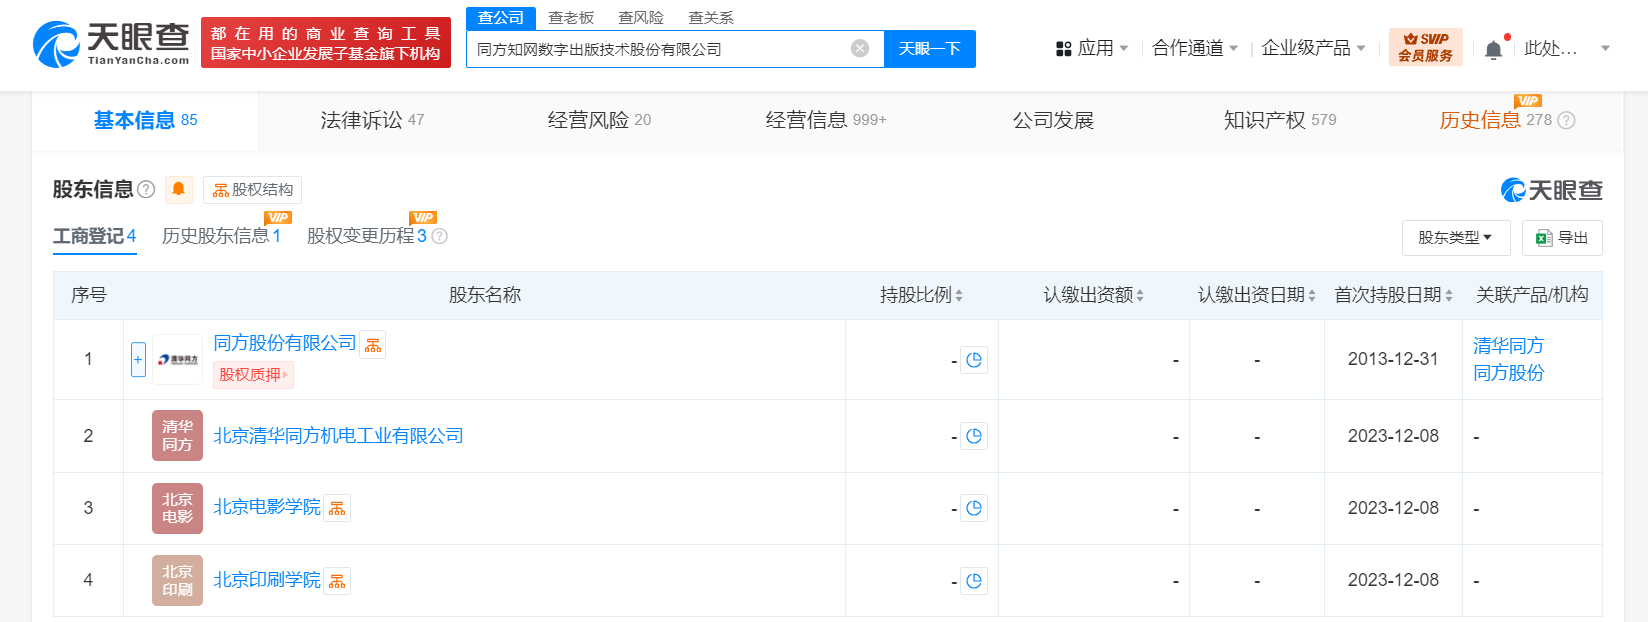Viewport: 1648px width, 622px height.
Task: Open the 股东类型 dropdown
Action: (x=1455, y=238)
